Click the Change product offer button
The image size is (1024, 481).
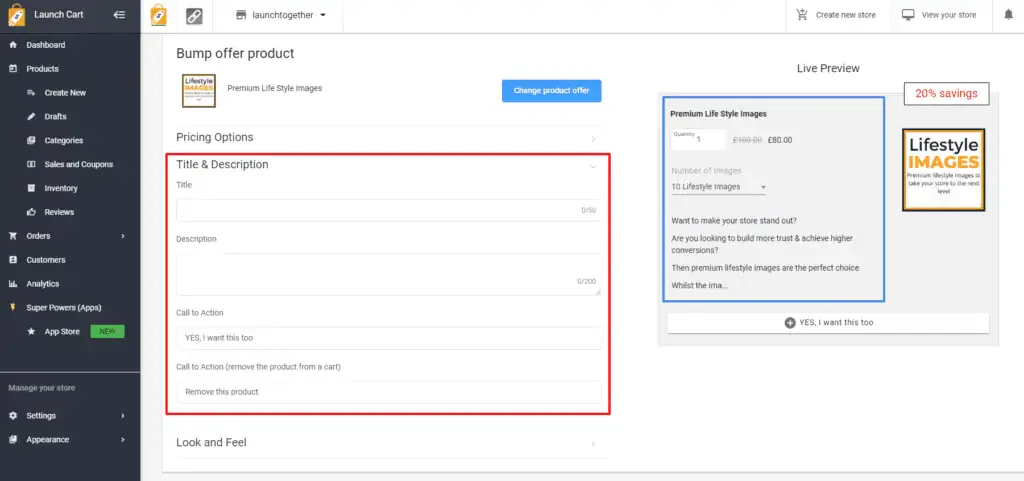[x=551, y=91]
